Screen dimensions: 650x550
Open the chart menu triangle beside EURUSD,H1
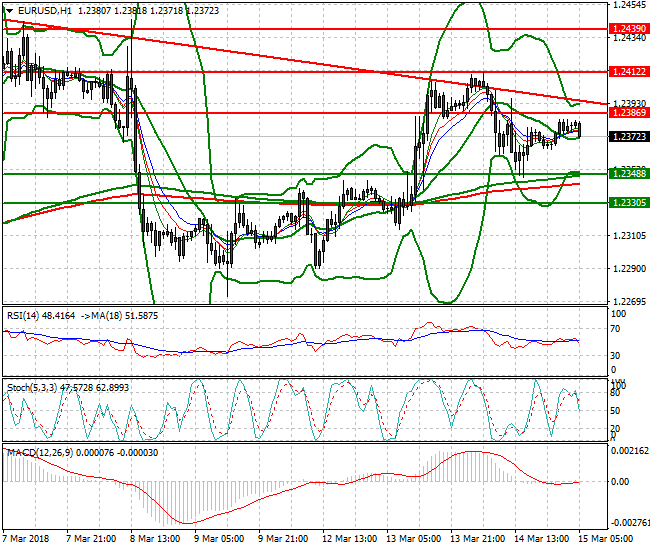point(9,11)
